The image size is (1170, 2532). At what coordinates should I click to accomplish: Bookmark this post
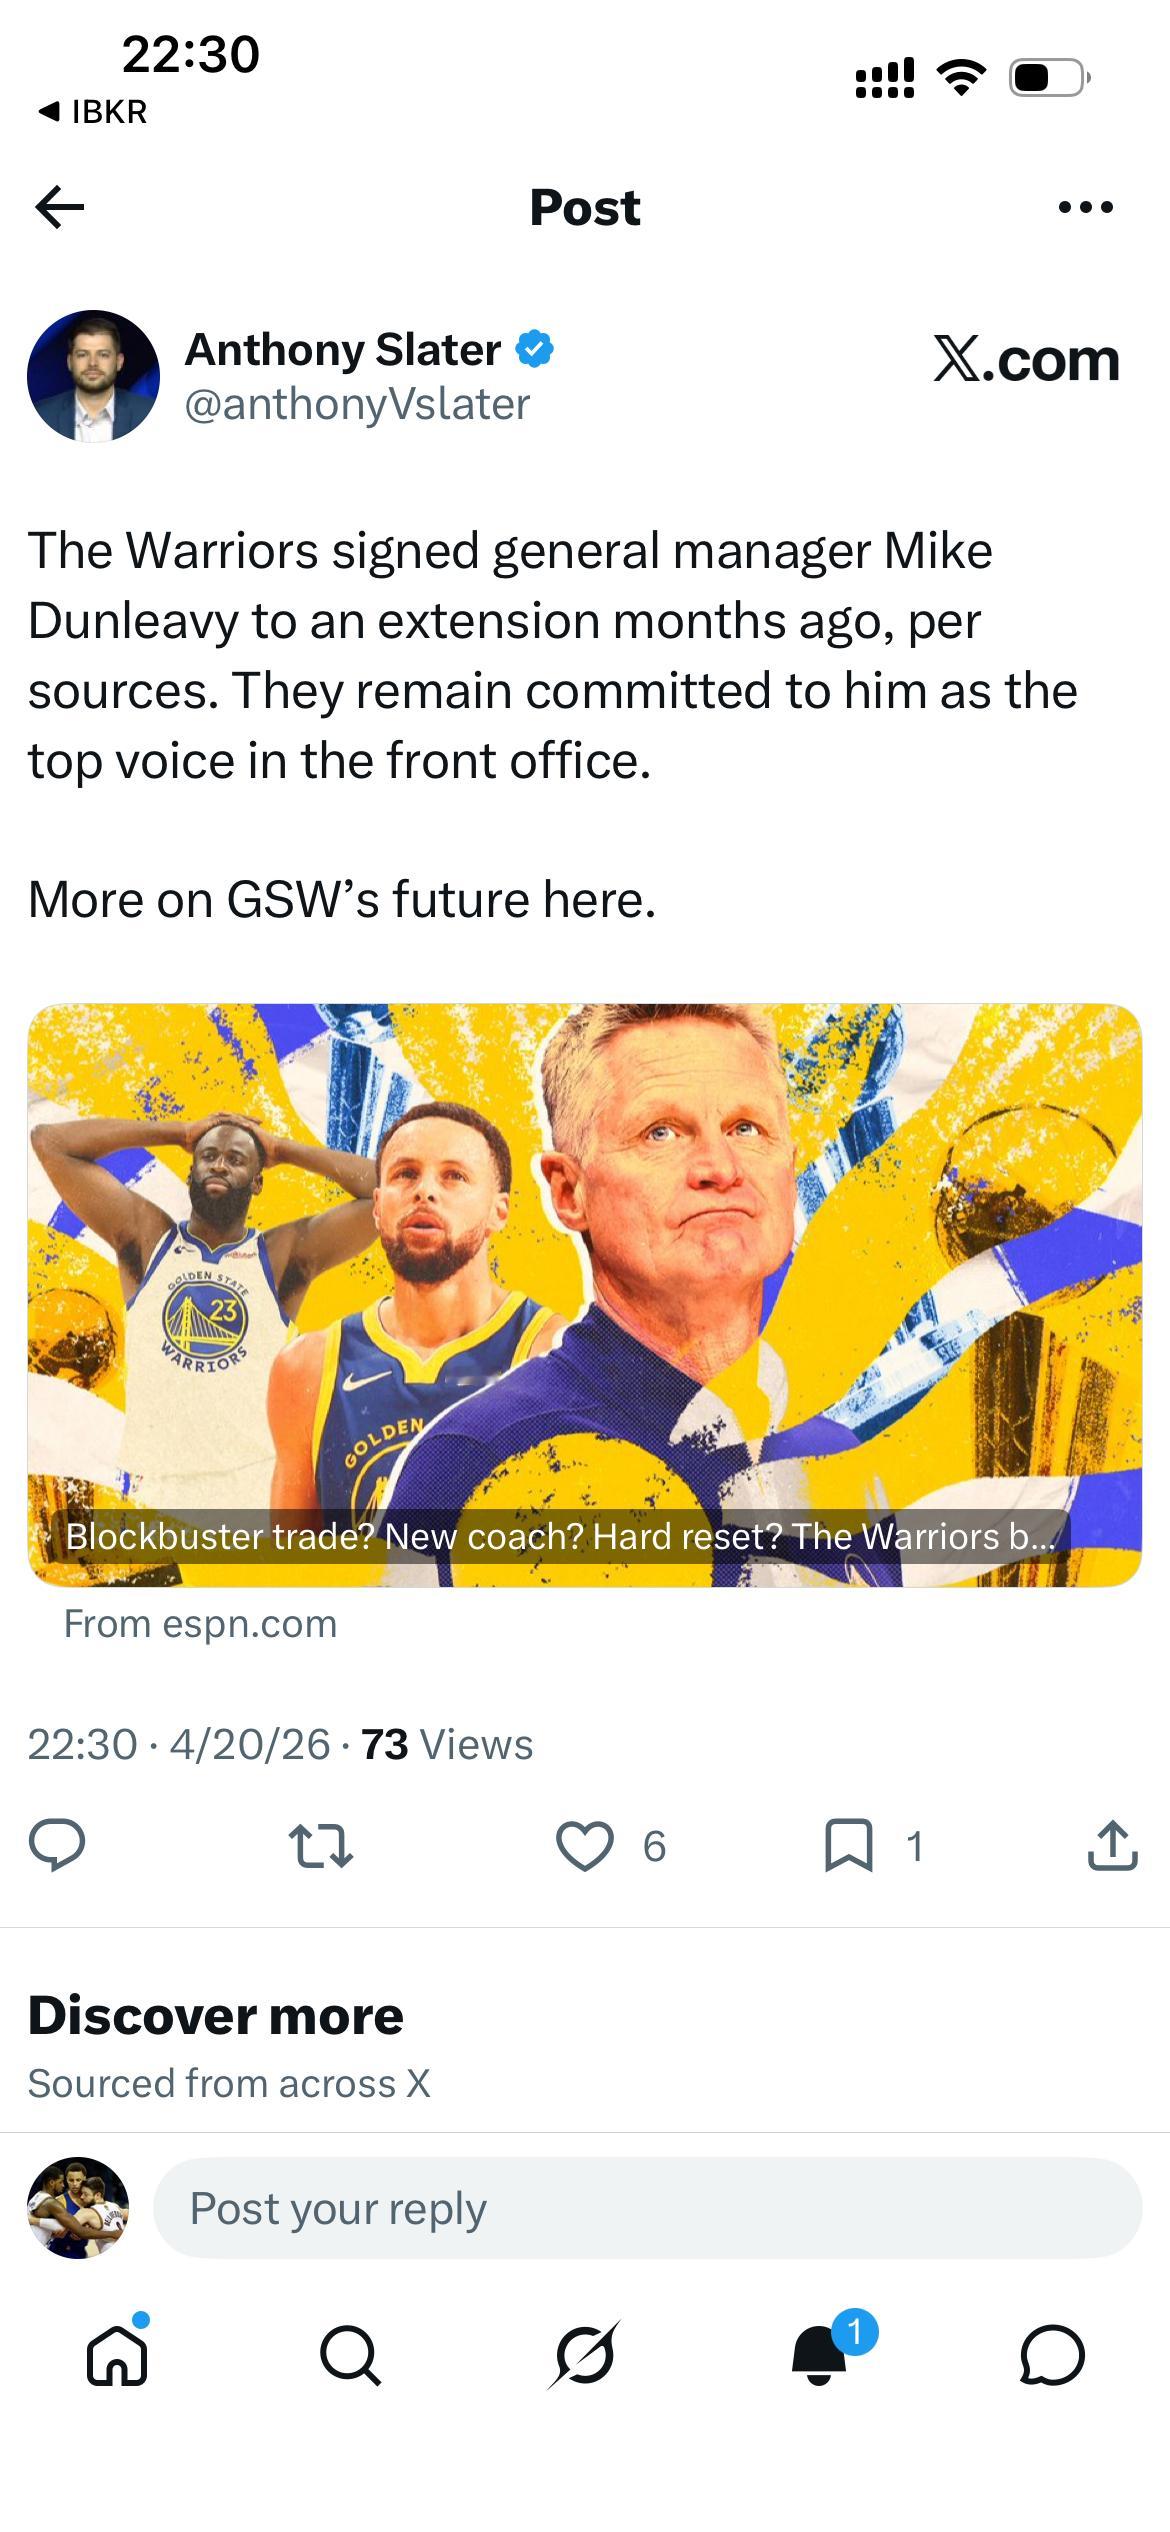pos(848,1845)
